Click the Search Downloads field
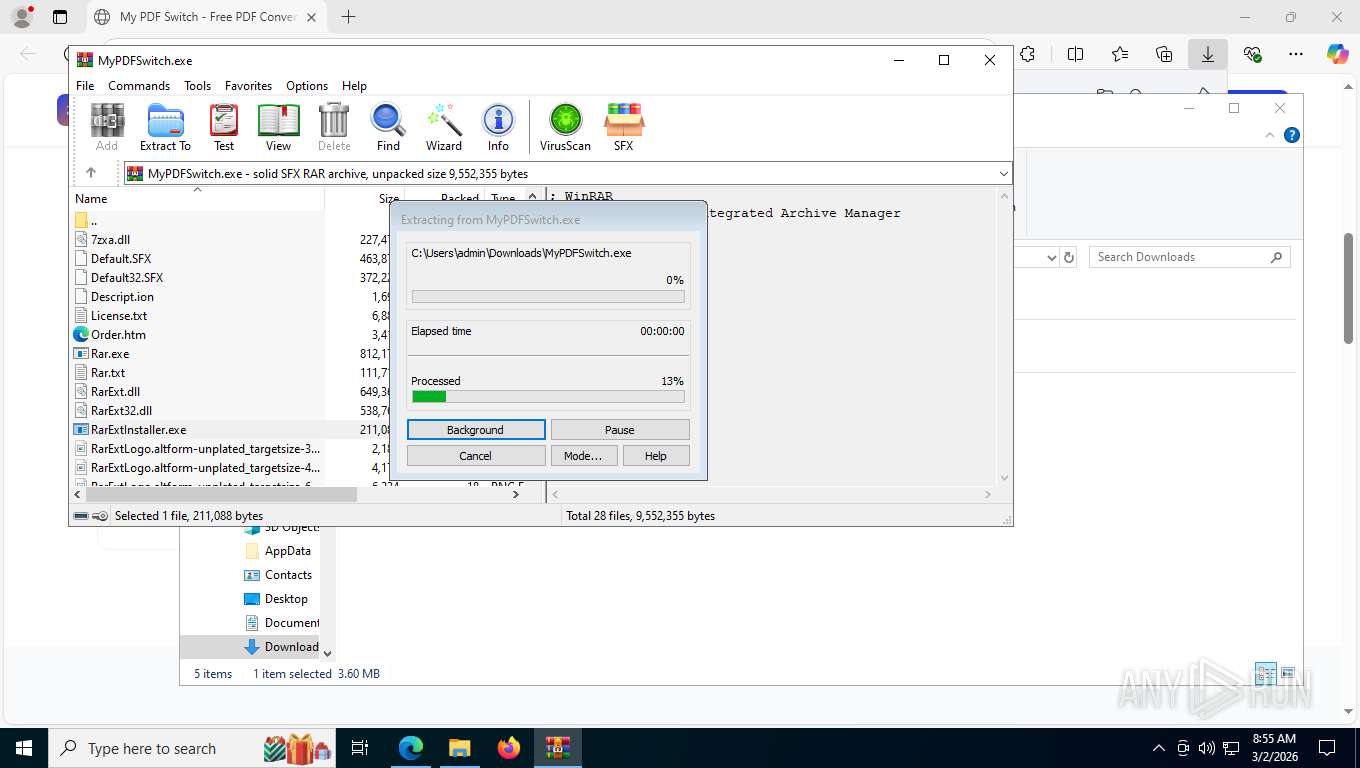This screenshot has height=768, width=1360. (x=1189, y=257)
